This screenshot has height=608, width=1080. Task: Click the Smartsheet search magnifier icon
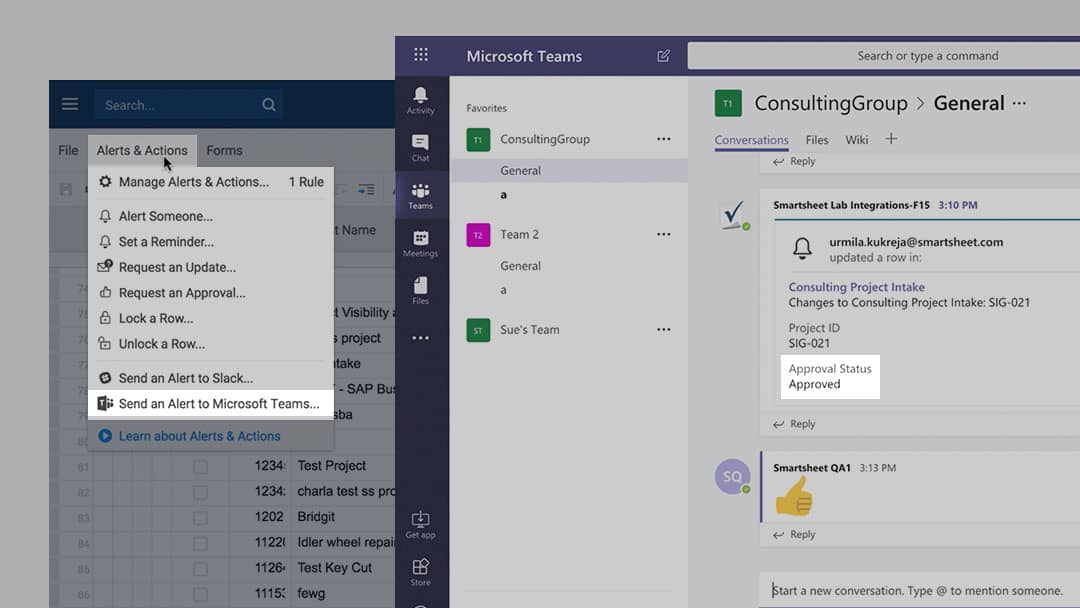269,105
